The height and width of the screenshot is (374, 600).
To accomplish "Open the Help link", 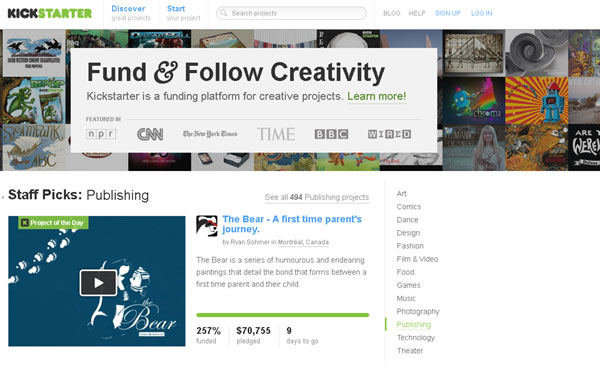I will click(x=417, y=13).
